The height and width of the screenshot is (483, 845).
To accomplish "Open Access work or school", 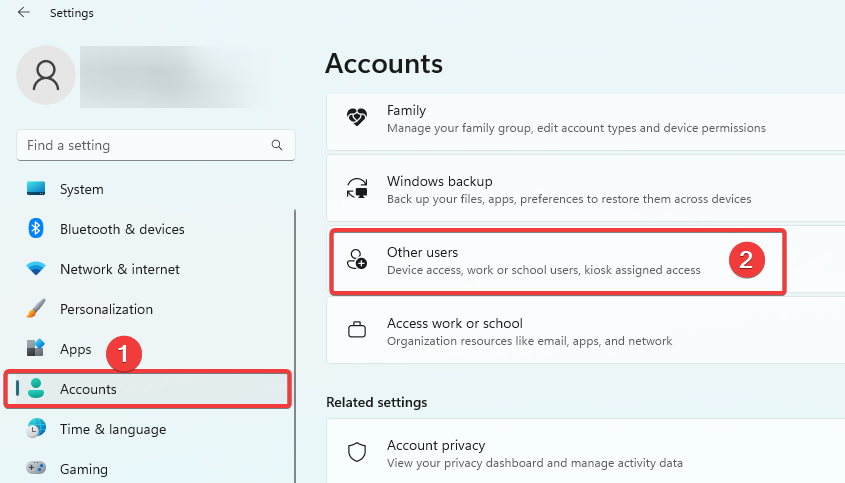I will tap(586, 330).
